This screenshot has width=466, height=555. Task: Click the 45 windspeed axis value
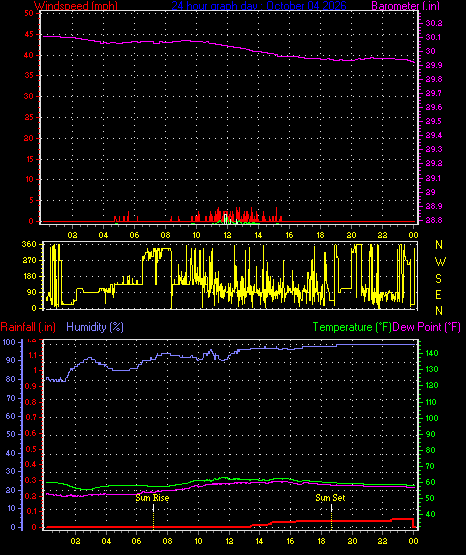29,34
